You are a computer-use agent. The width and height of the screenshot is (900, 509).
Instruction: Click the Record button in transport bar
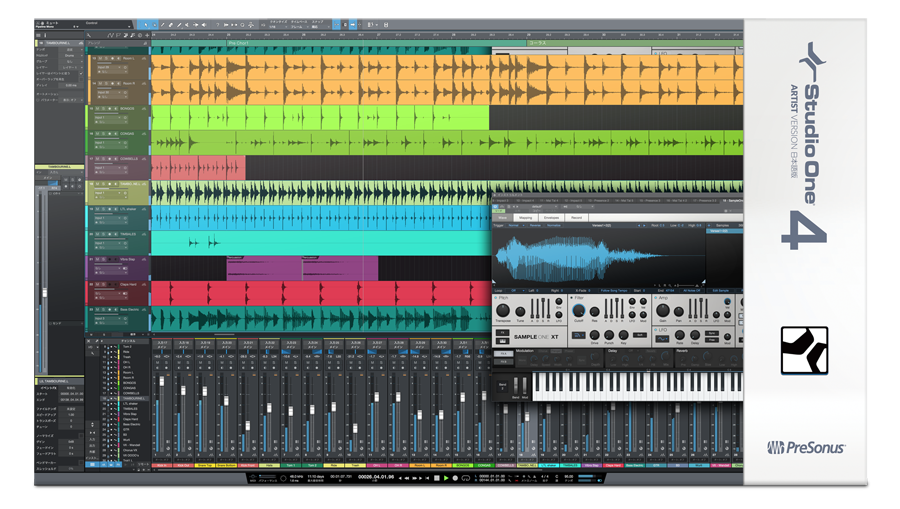tap(455, 478)
